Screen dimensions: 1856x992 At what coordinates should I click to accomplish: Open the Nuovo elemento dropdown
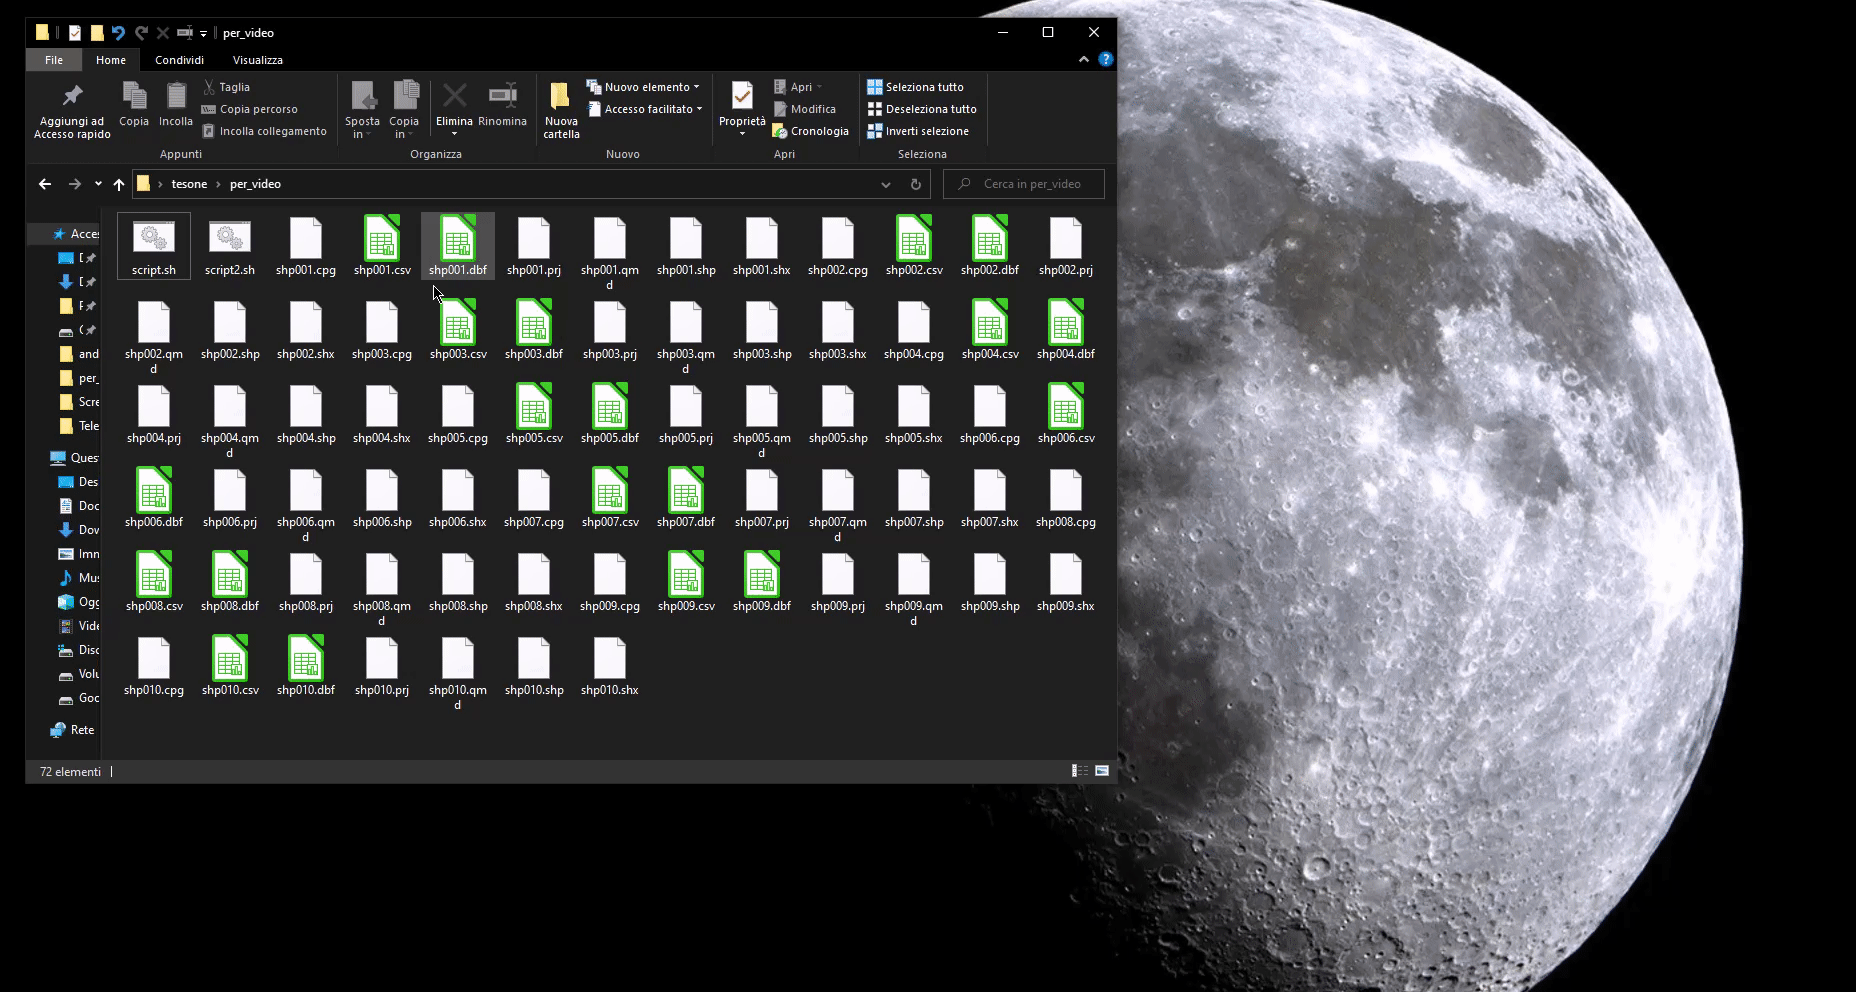[x=646, y=87]
